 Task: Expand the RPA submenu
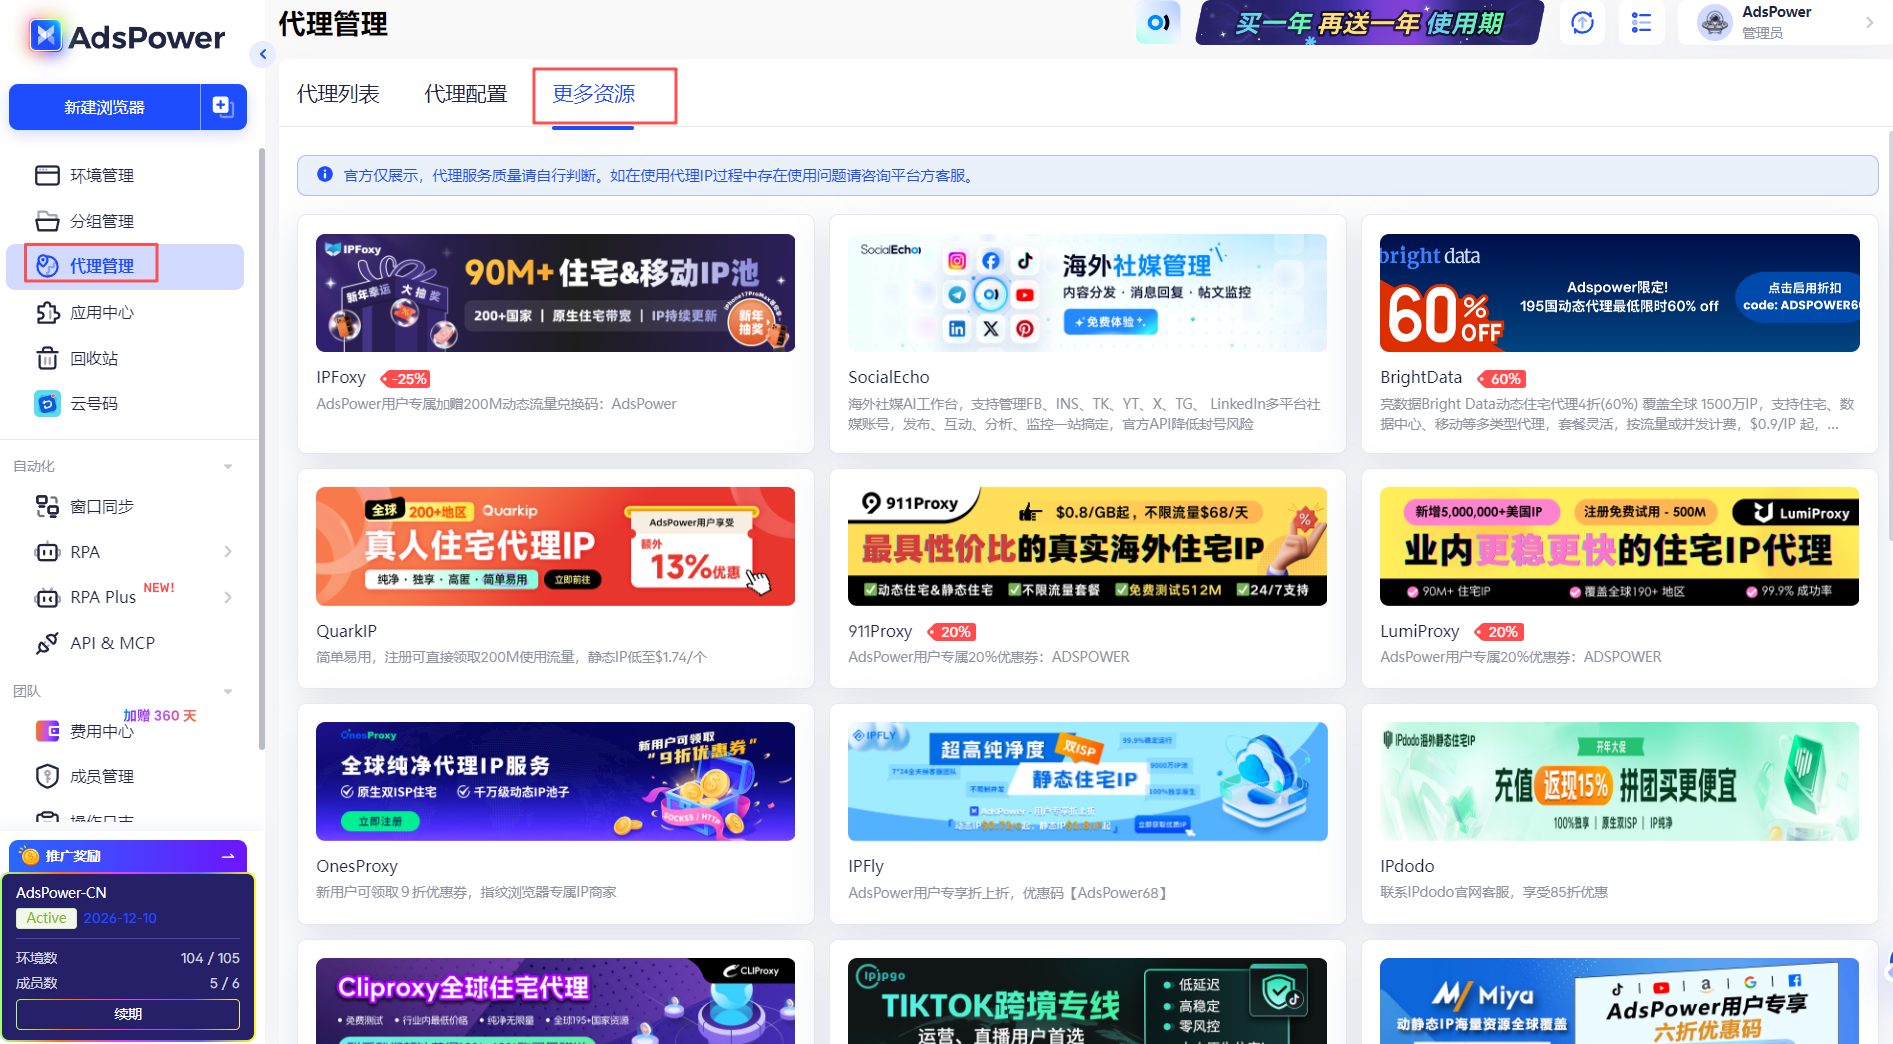tap(228, 551)
